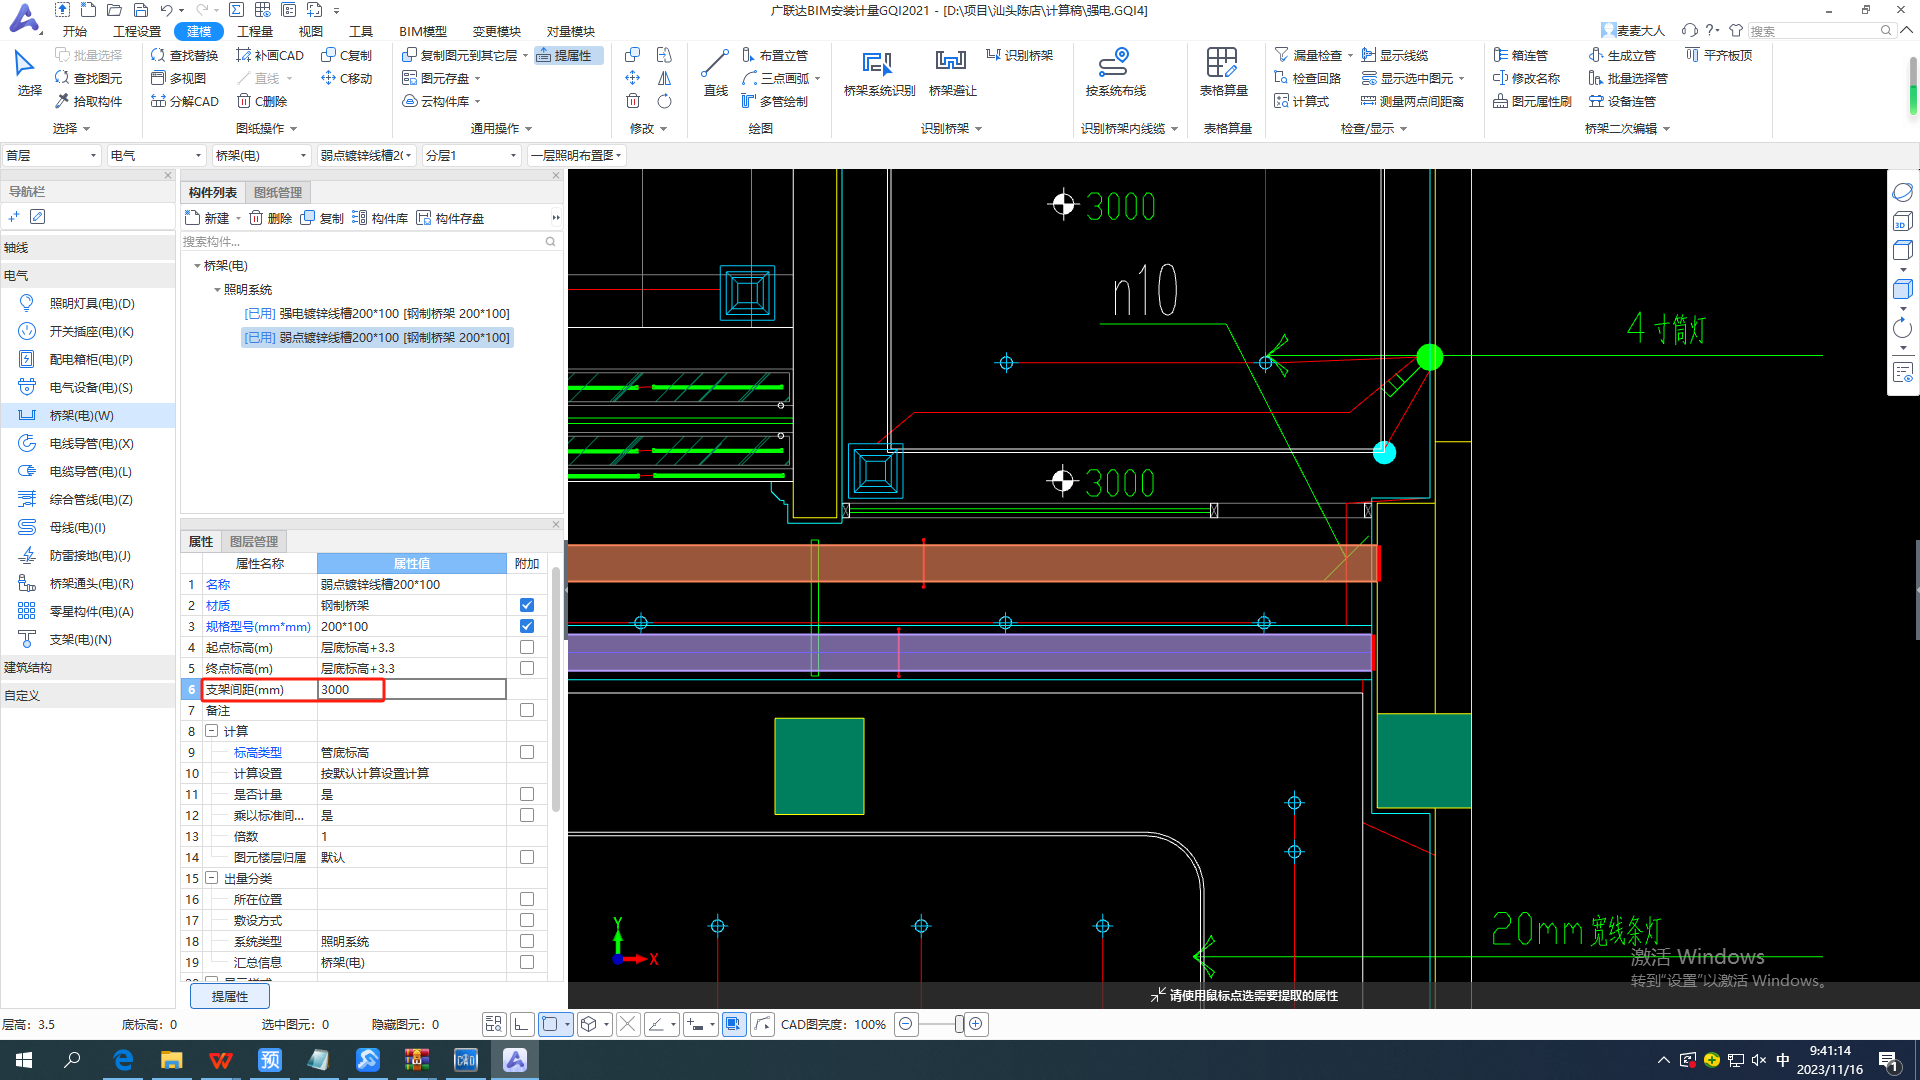Collapse the 照明系统 tree node

click(x=217, y=290)
